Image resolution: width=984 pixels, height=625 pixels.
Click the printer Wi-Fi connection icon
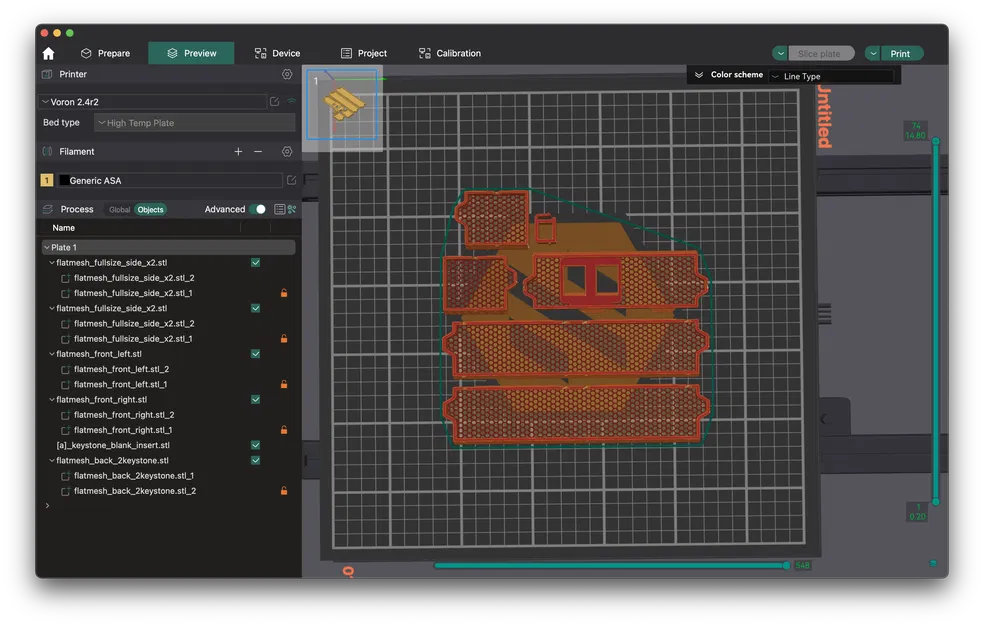point(291,101)
